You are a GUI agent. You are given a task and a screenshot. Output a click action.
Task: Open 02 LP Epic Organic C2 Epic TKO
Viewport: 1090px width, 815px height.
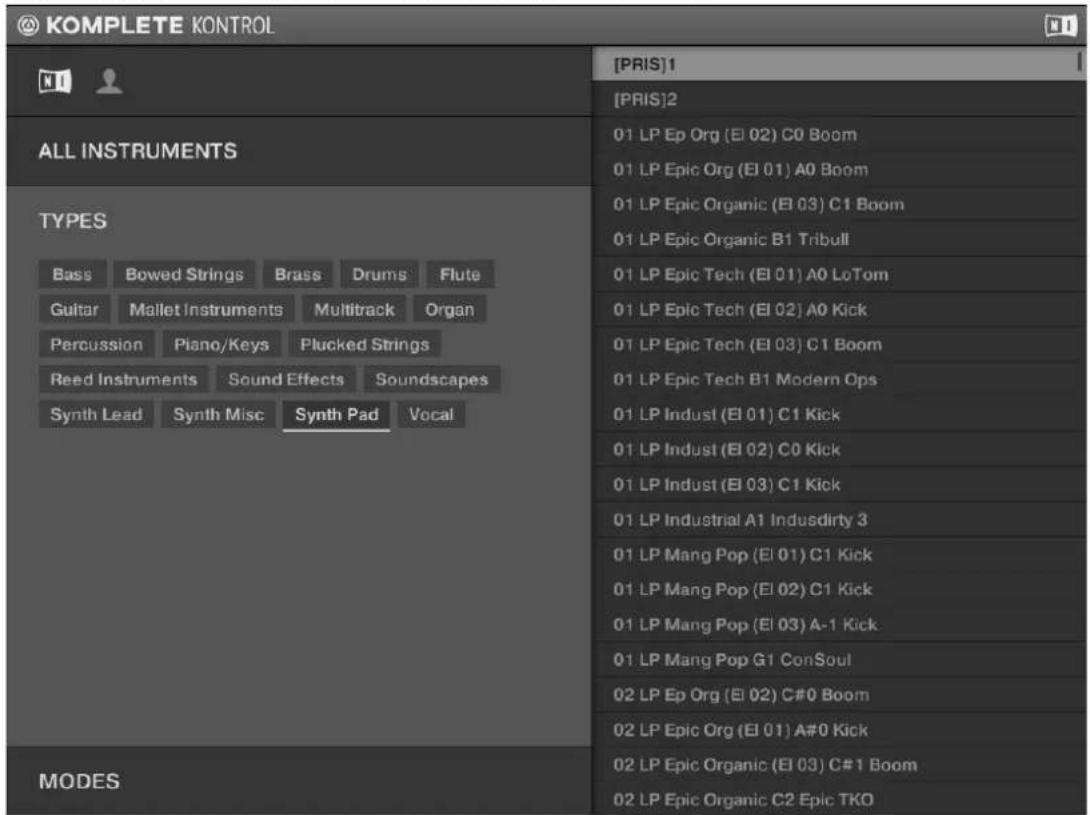(839, 799)
